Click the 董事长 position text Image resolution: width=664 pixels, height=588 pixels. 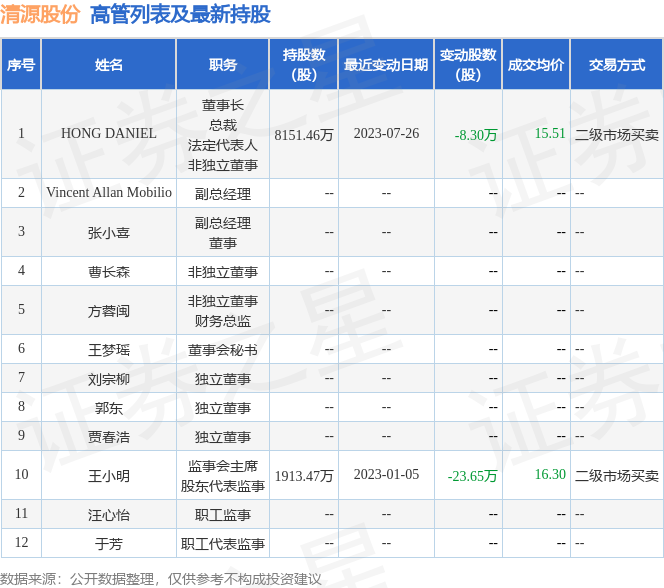pos(223,105)
